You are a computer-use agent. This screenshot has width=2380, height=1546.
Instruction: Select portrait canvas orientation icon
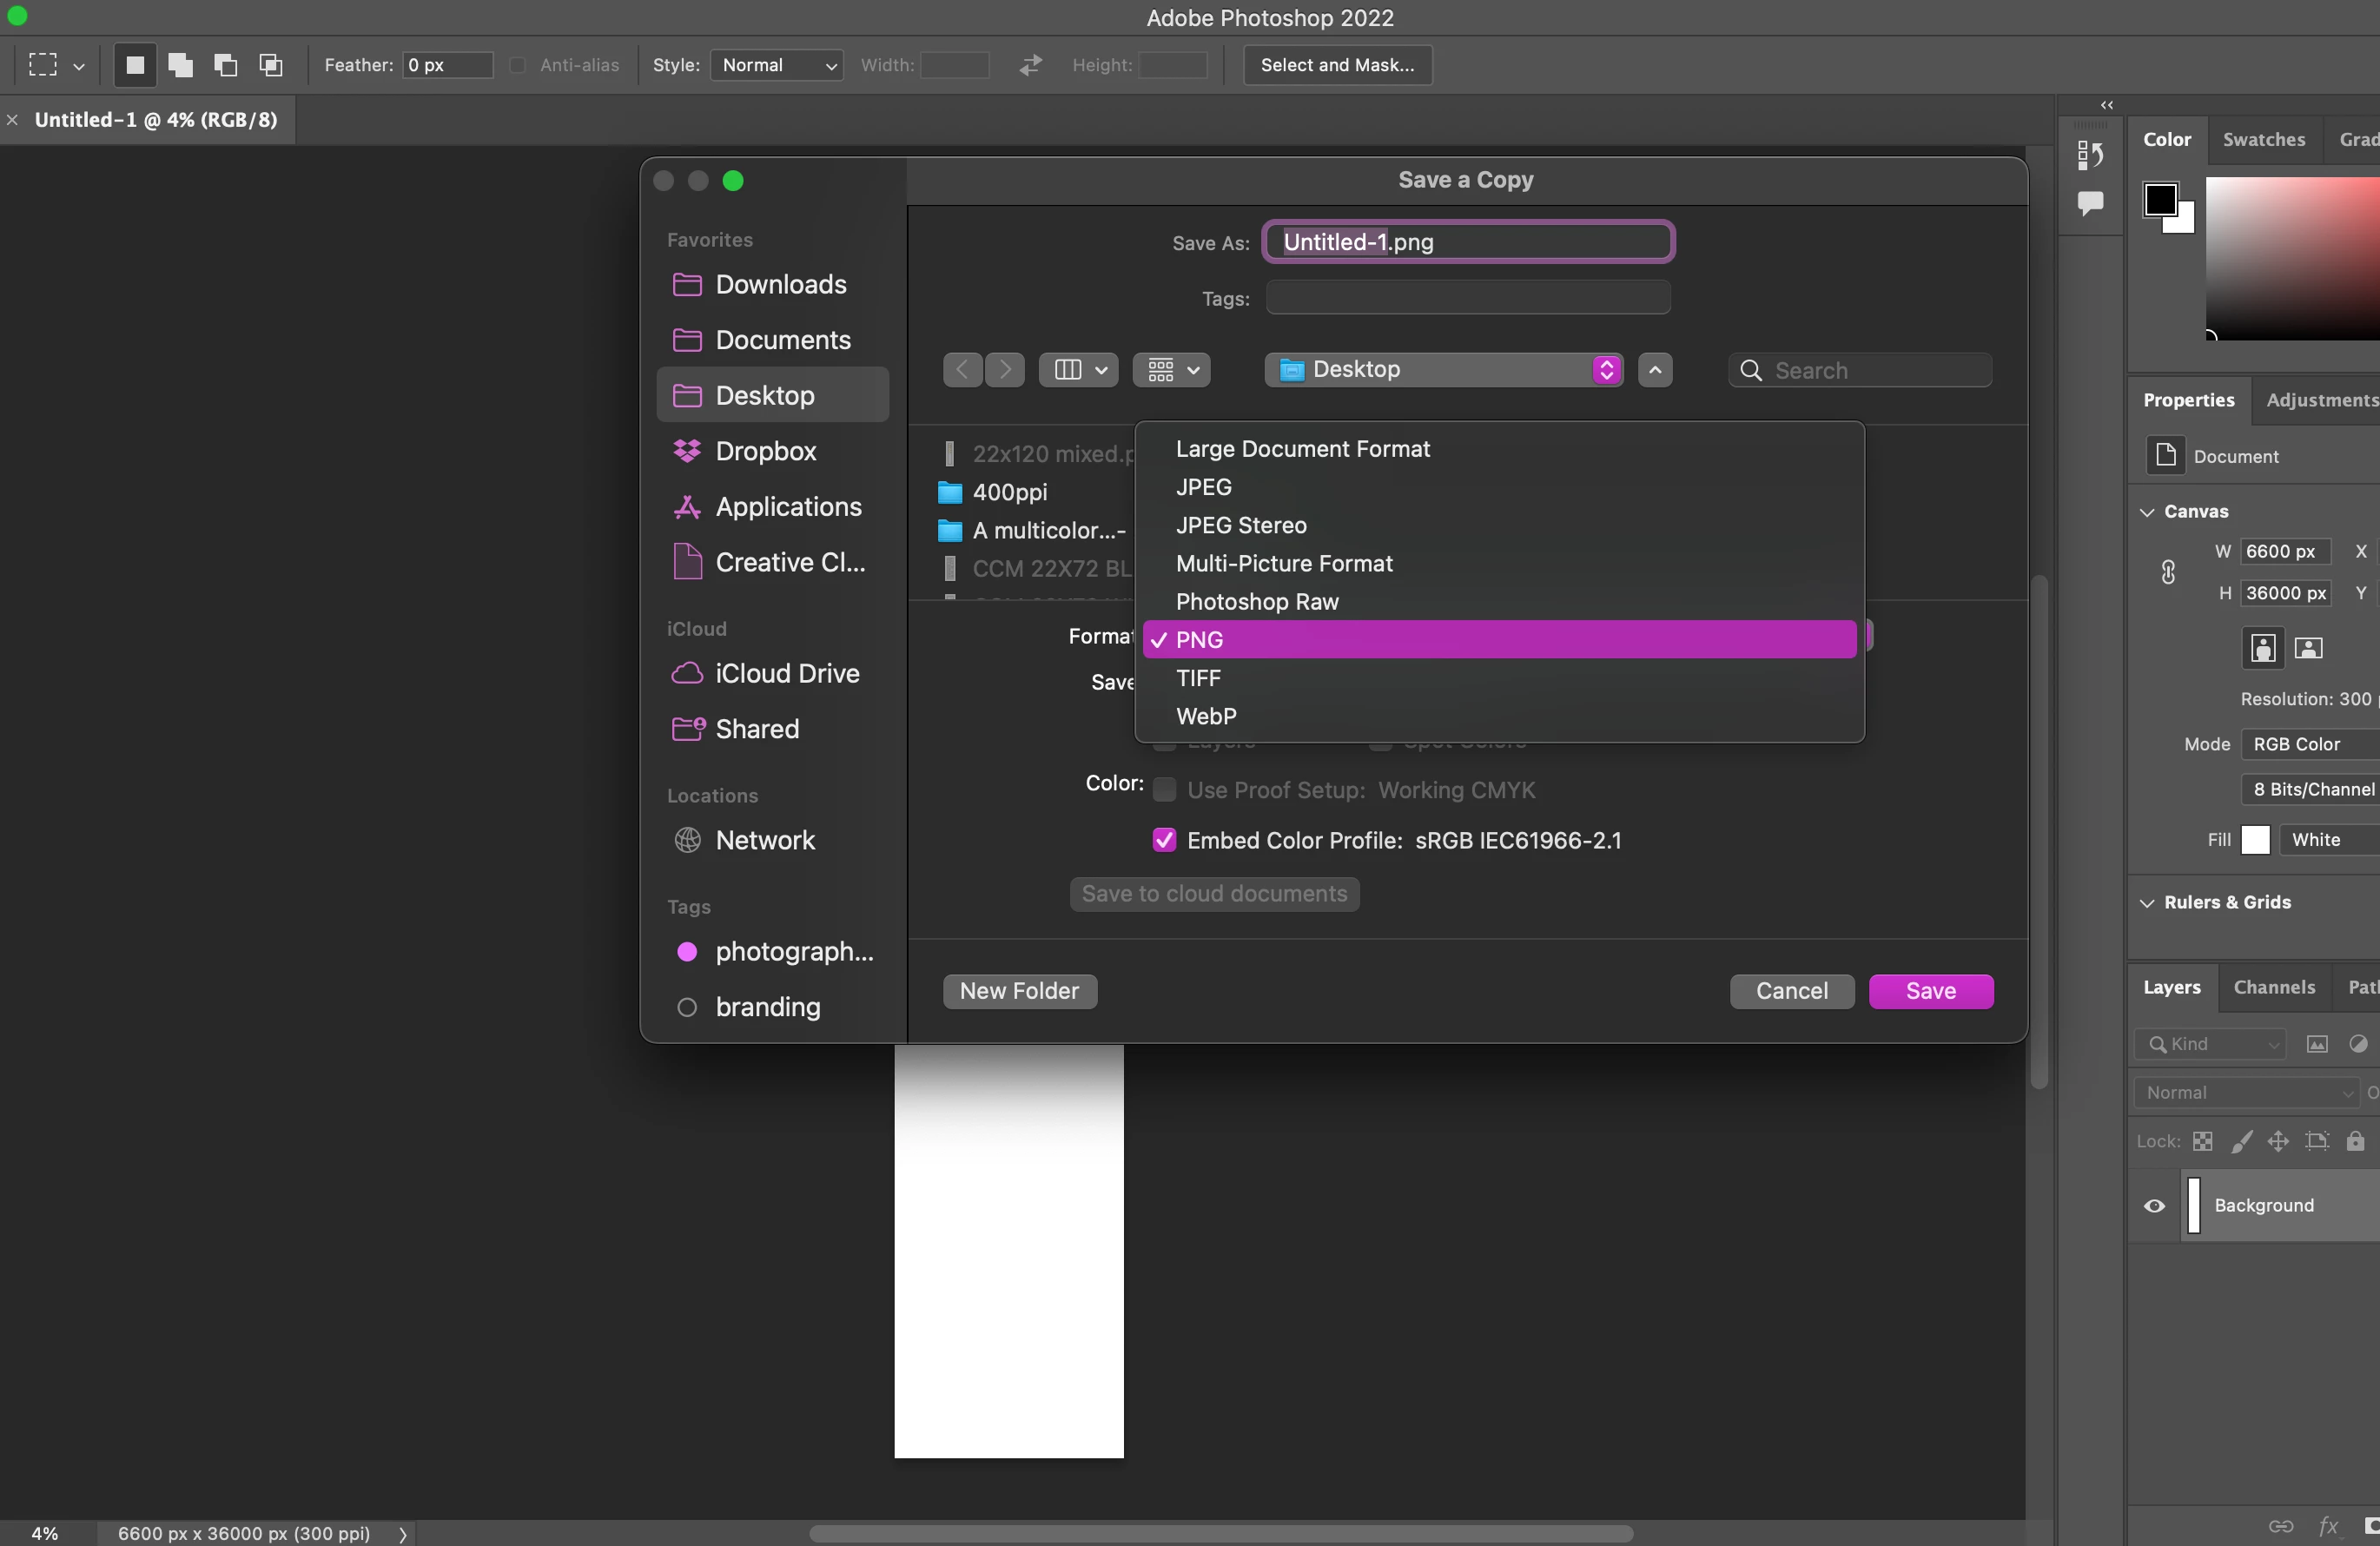coord(2263,648)
